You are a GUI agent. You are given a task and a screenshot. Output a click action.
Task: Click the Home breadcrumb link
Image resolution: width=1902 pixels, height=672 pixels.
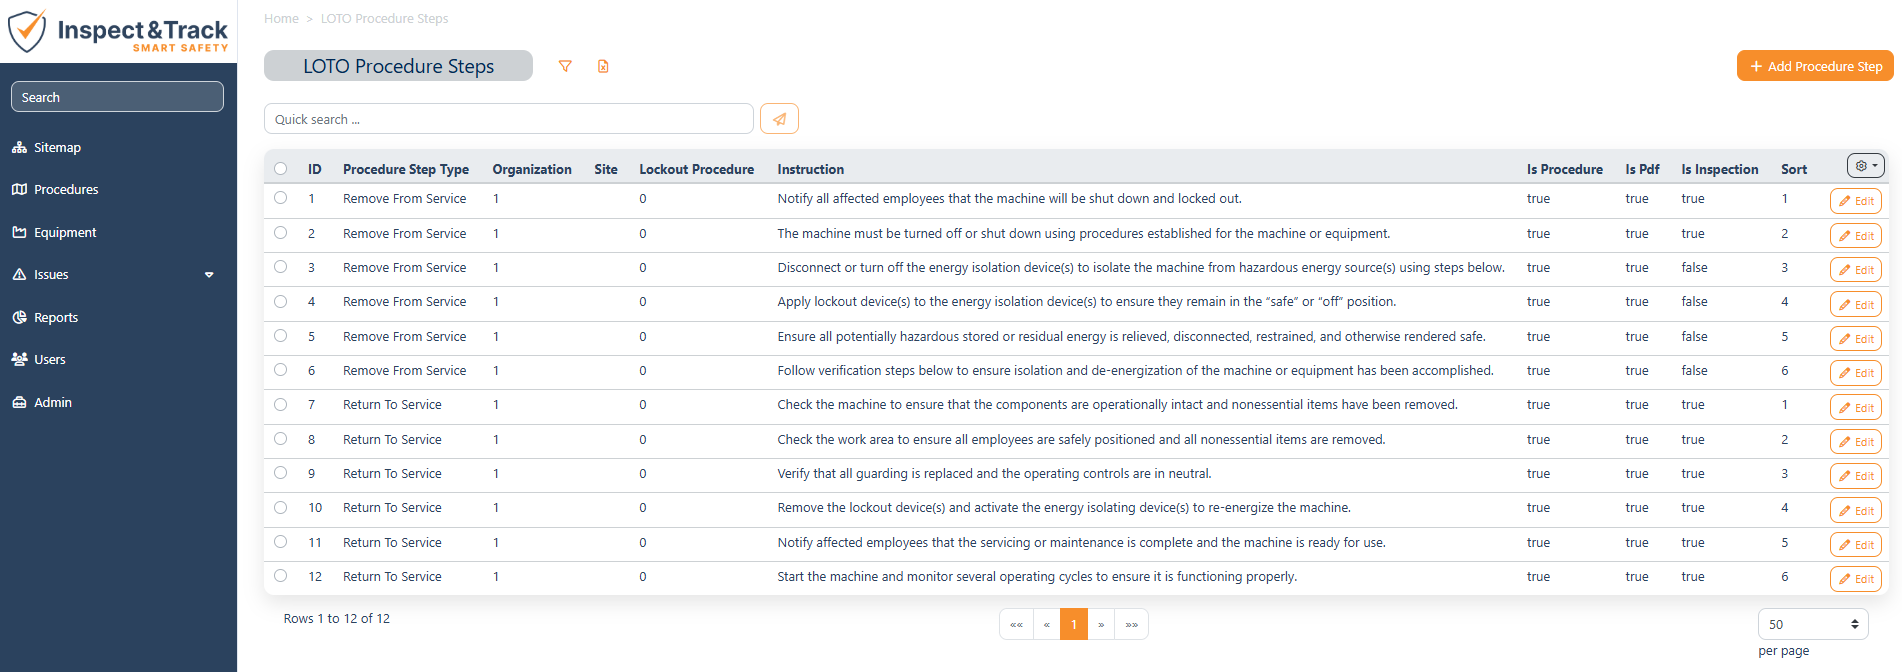click(x=281, y=19)
